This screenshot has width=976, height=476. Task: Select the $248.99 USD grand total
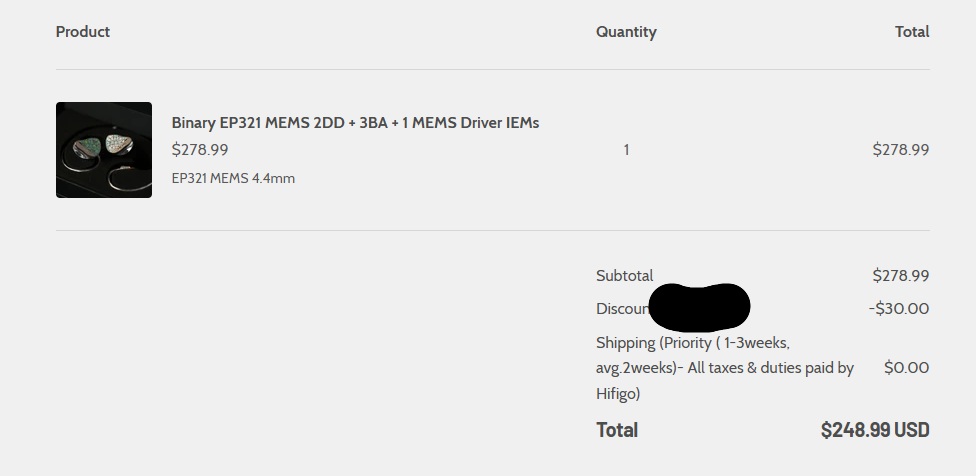[875, 430]
